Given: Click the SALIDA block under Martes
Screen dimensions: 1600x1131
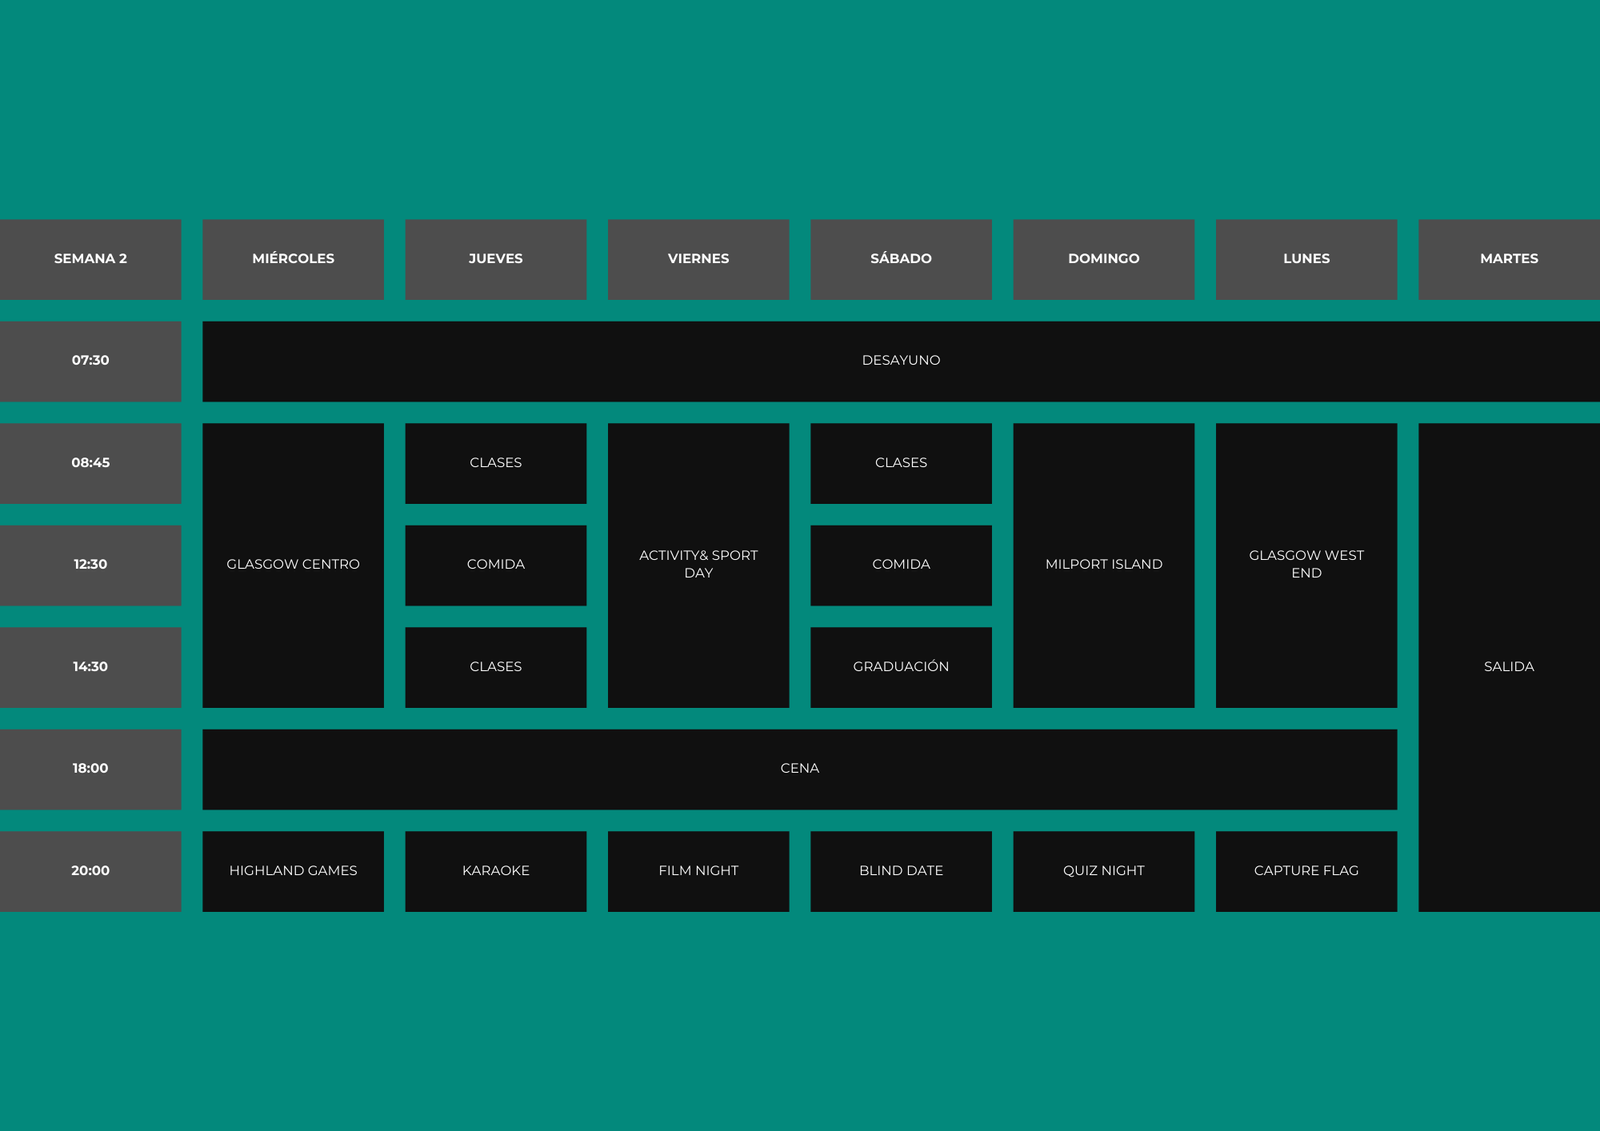Looking at the screenshot, I should tap(1509, 667).
